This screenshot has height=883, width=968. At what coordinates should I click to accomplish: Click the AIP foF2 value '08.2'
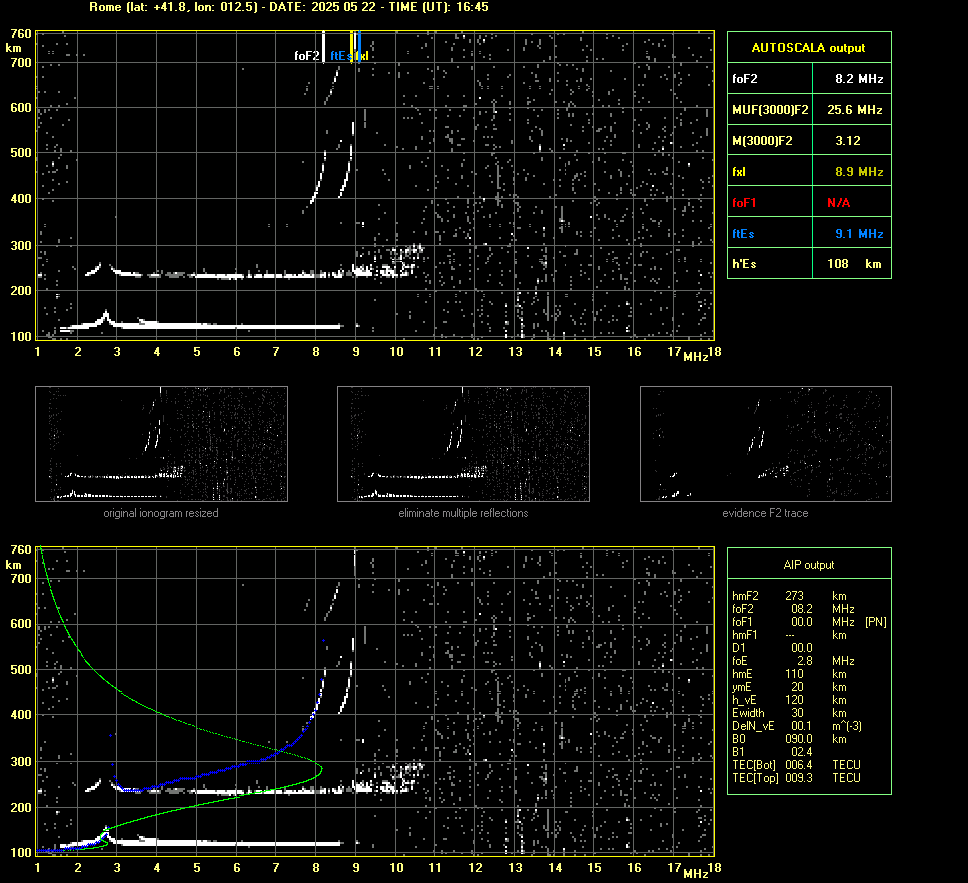point(801,609)
